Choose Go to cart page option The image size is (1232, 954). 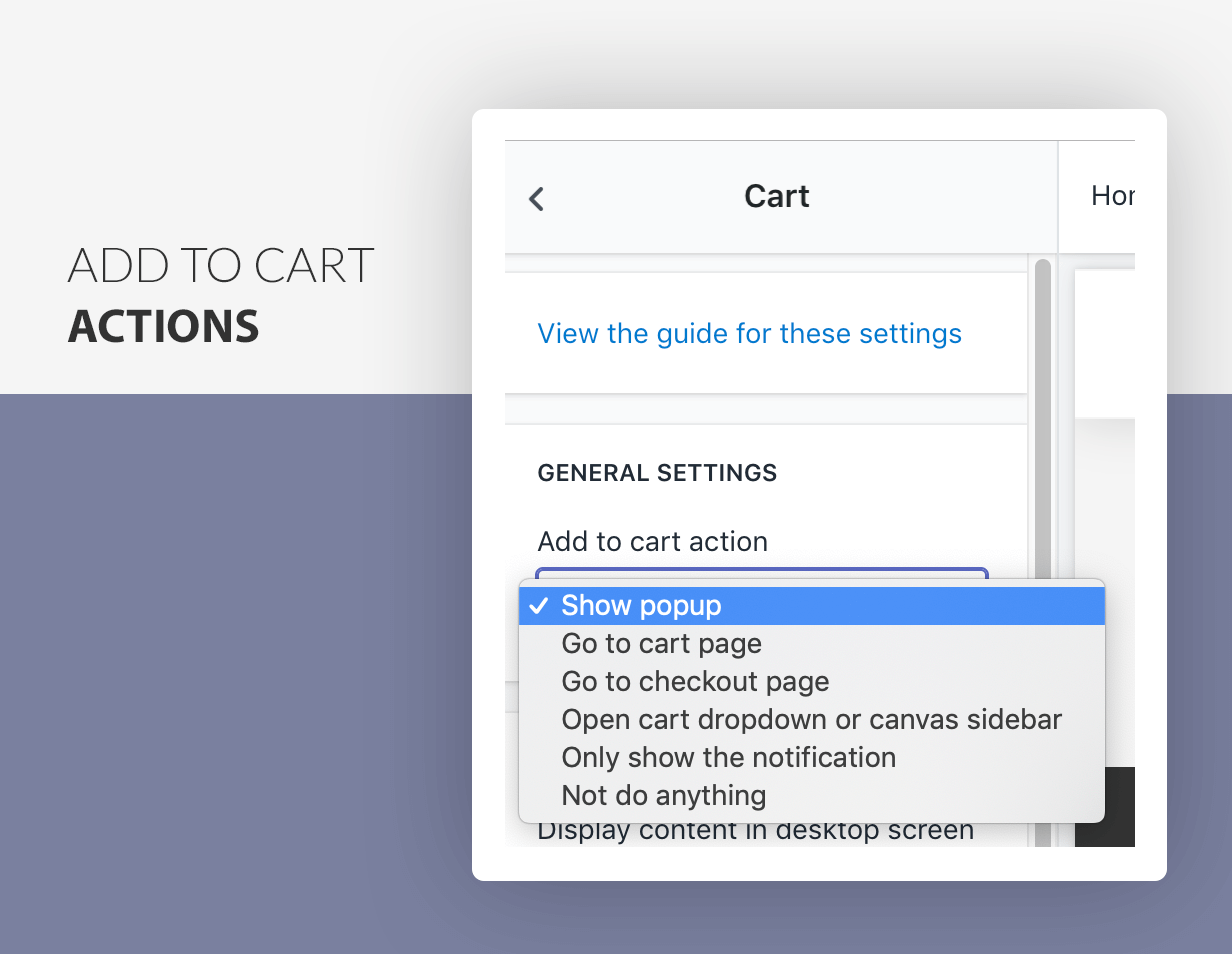click(x=812, y=644)
